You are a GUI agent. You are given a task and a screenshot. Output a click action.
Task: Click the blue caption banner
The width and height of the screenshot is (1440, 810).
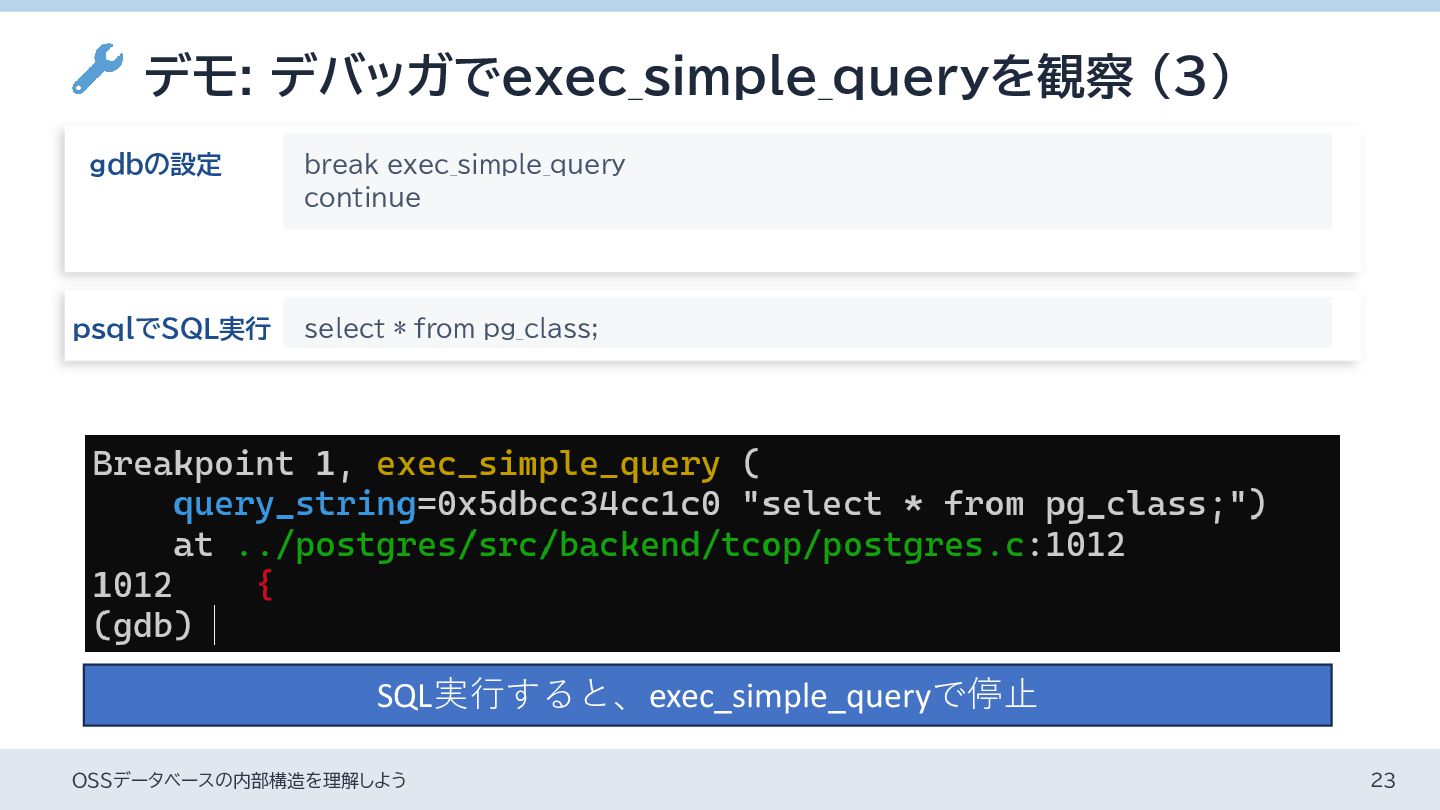(707, 695)
